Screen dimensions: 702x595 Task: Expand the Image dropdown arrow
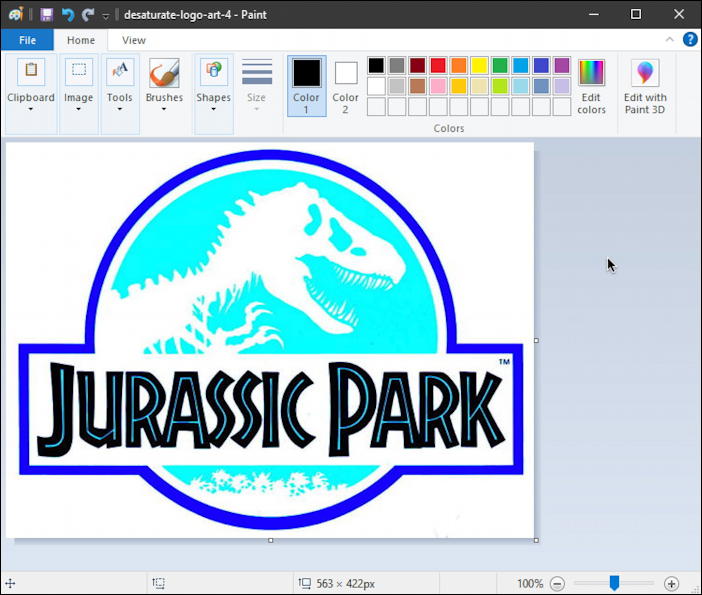pos(78,109)
